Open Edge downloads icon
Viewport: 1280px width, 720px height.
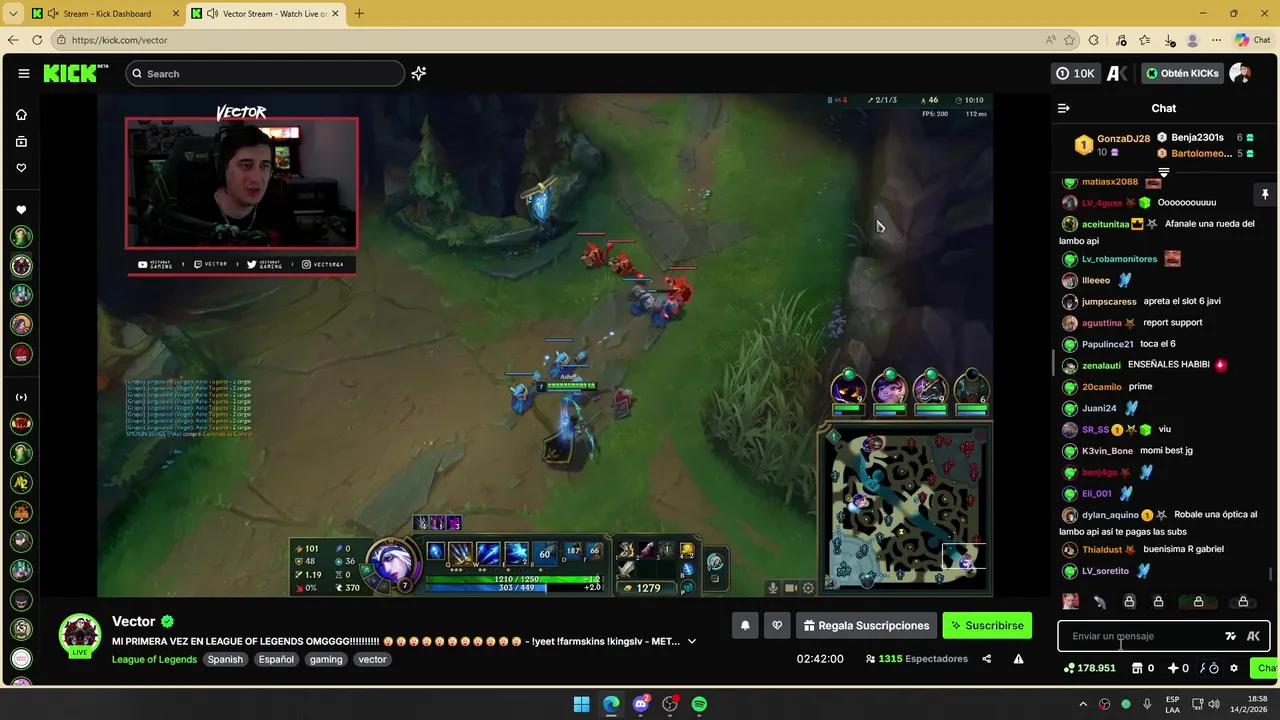coord(1169,40)
